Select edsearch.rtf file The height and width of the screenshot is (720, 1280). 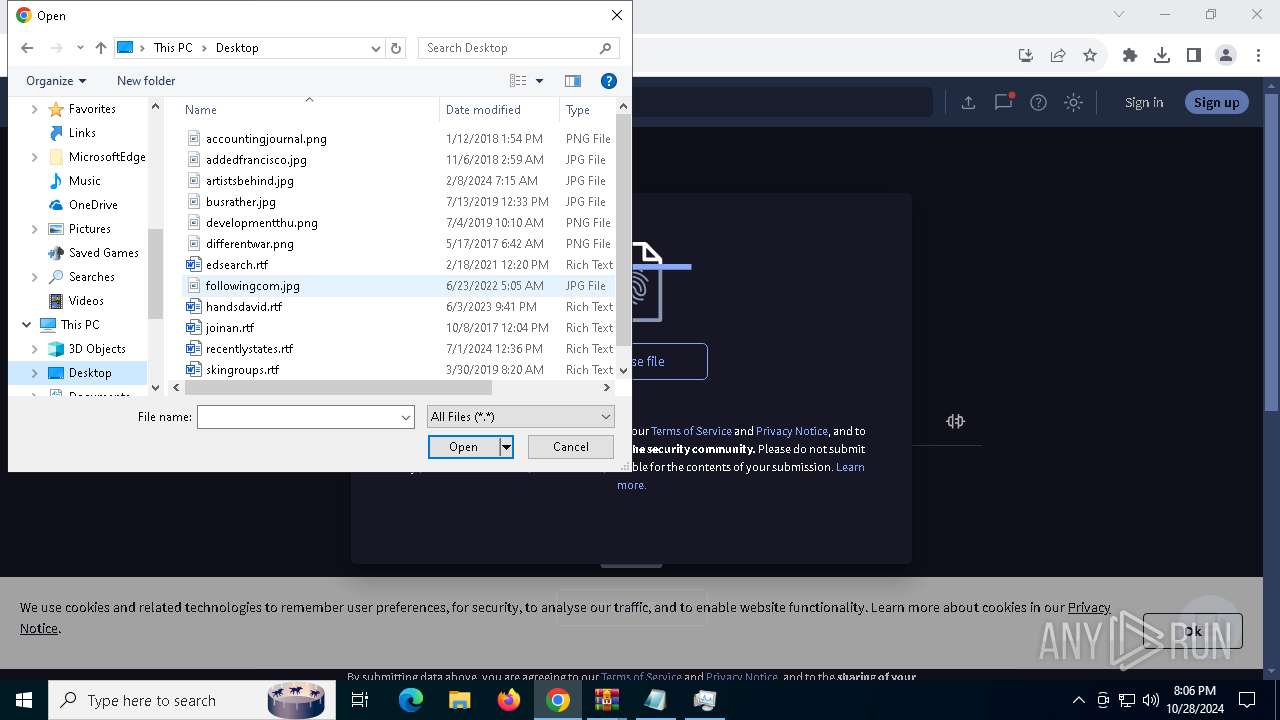click(x=236, y=265)
